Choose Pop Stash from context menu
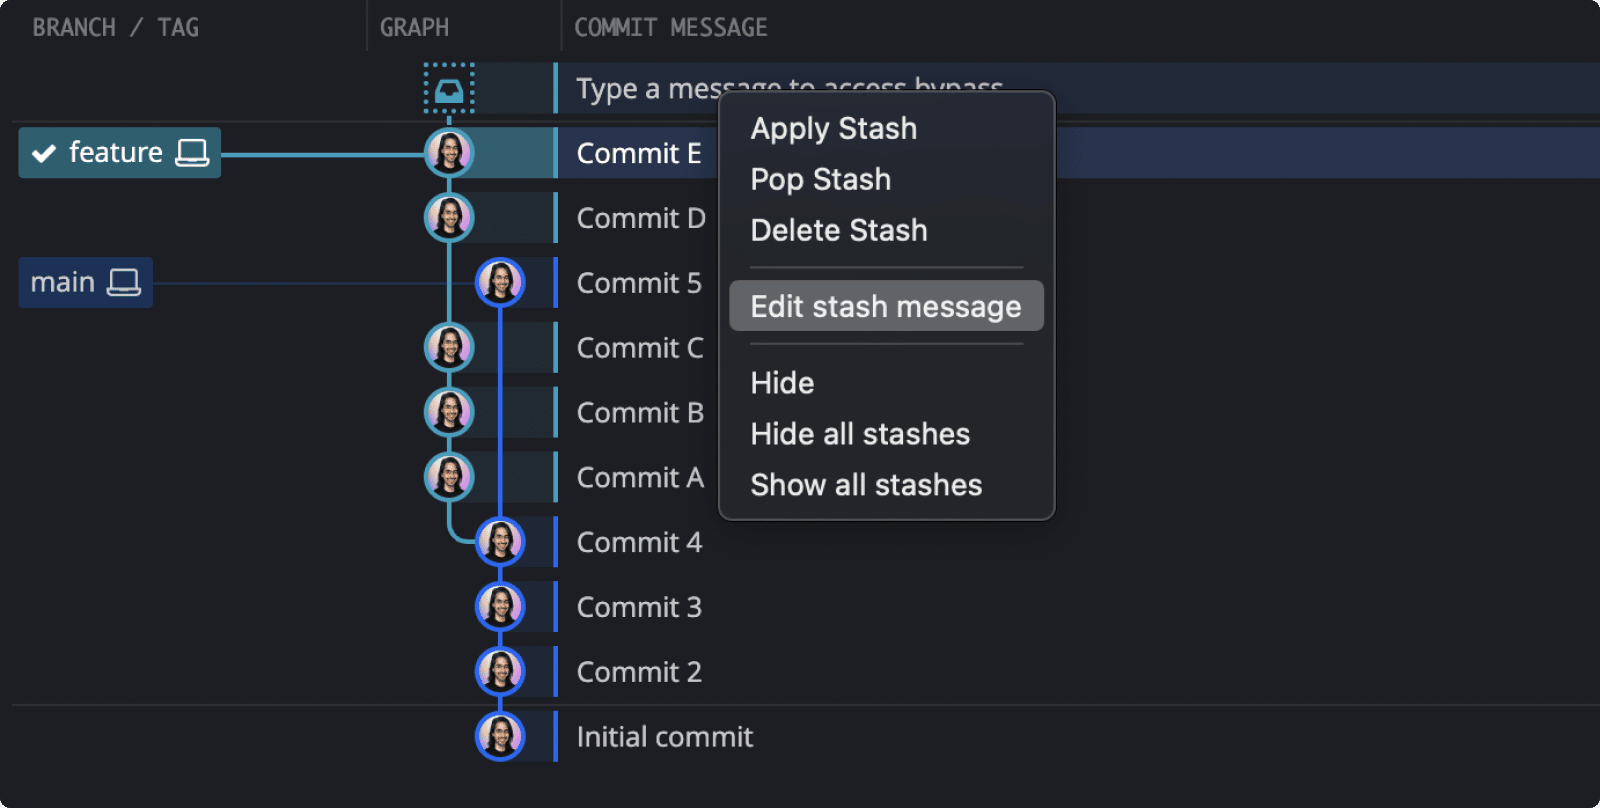 821,179
